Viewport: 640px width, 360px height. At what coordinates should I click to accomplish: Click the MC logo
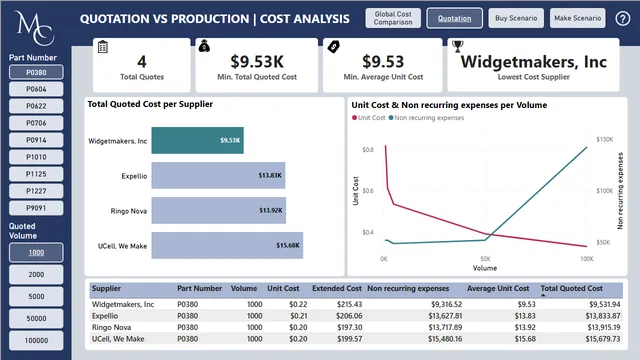coord(34,28)
